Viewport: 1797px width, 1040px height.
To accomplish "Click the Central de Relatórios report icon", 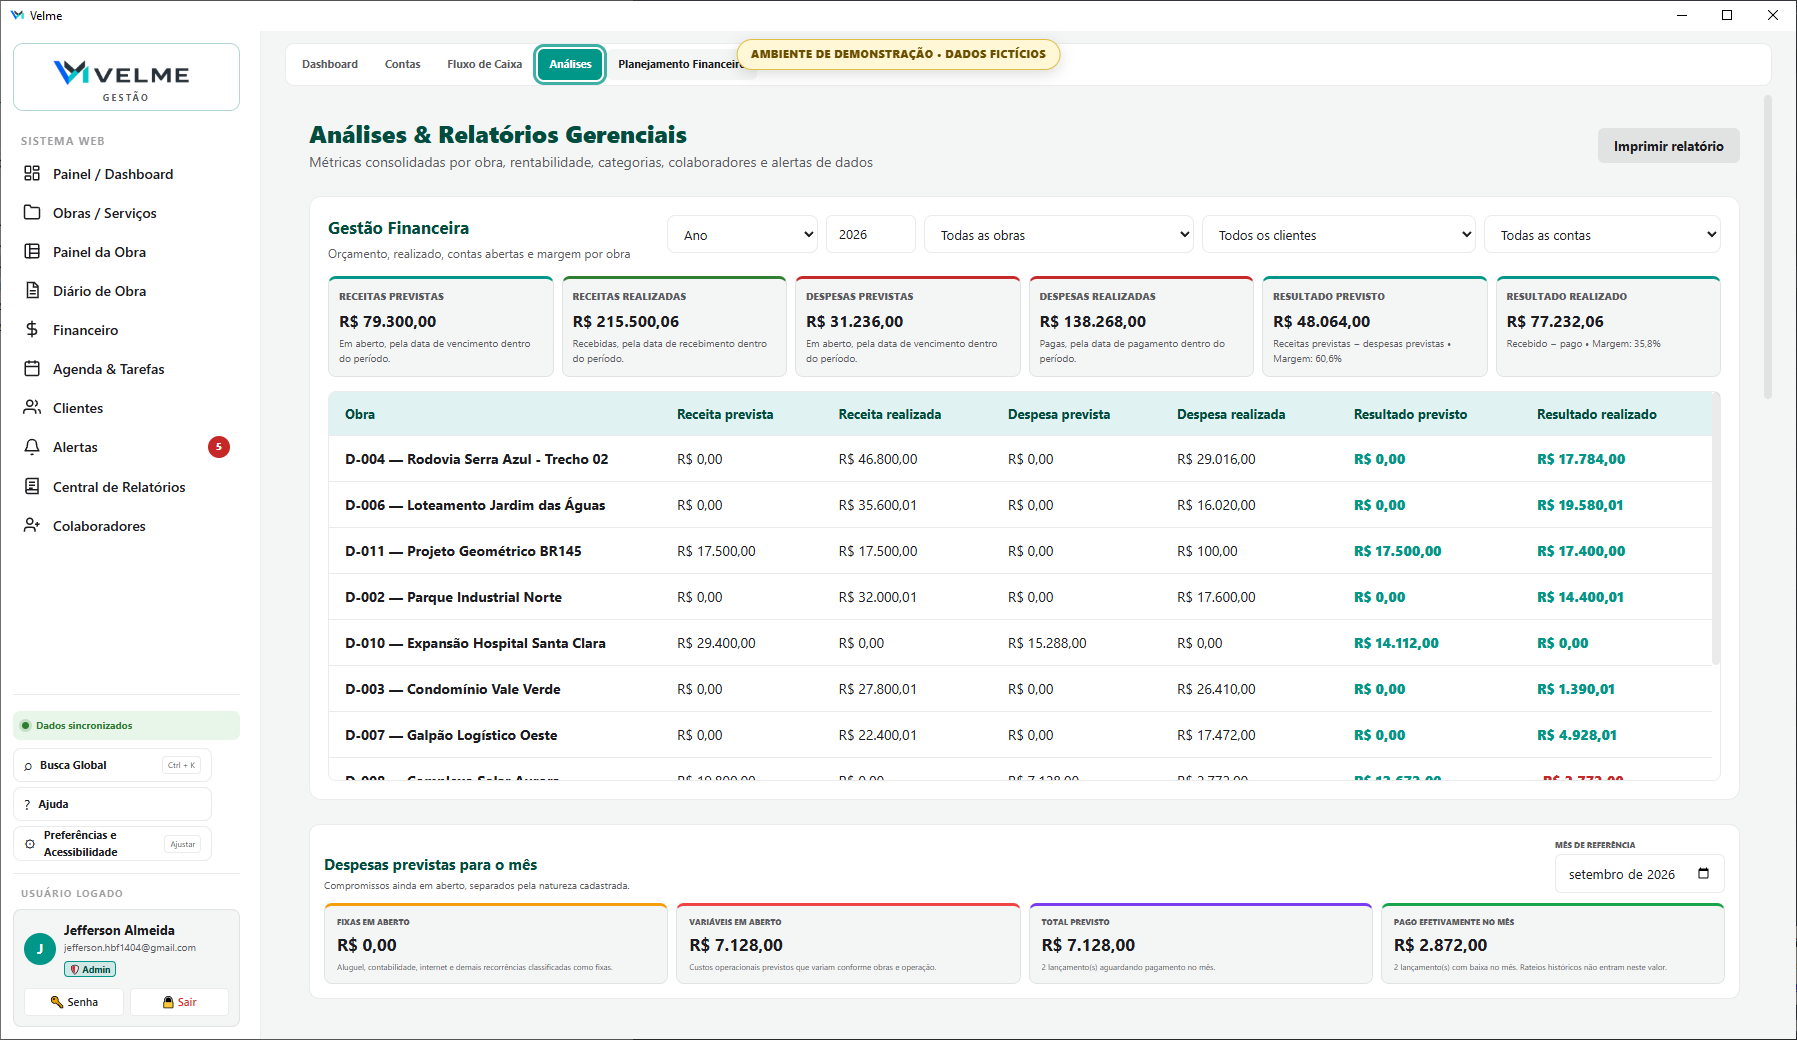I will (32, 486).
